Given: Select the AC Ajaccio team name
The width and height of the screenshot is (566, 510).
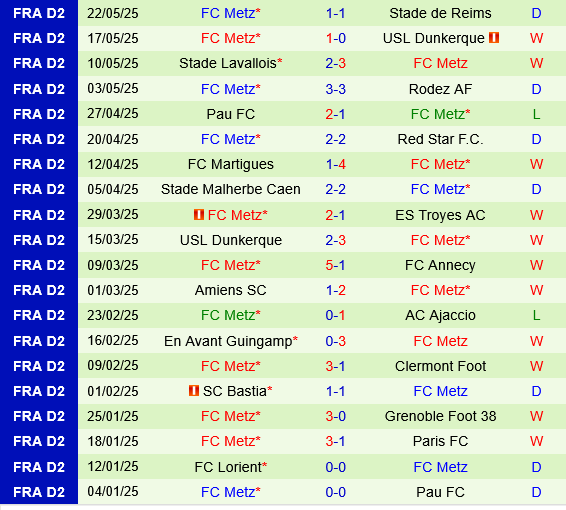Looking at the screenshot, I should pos(440,315).
